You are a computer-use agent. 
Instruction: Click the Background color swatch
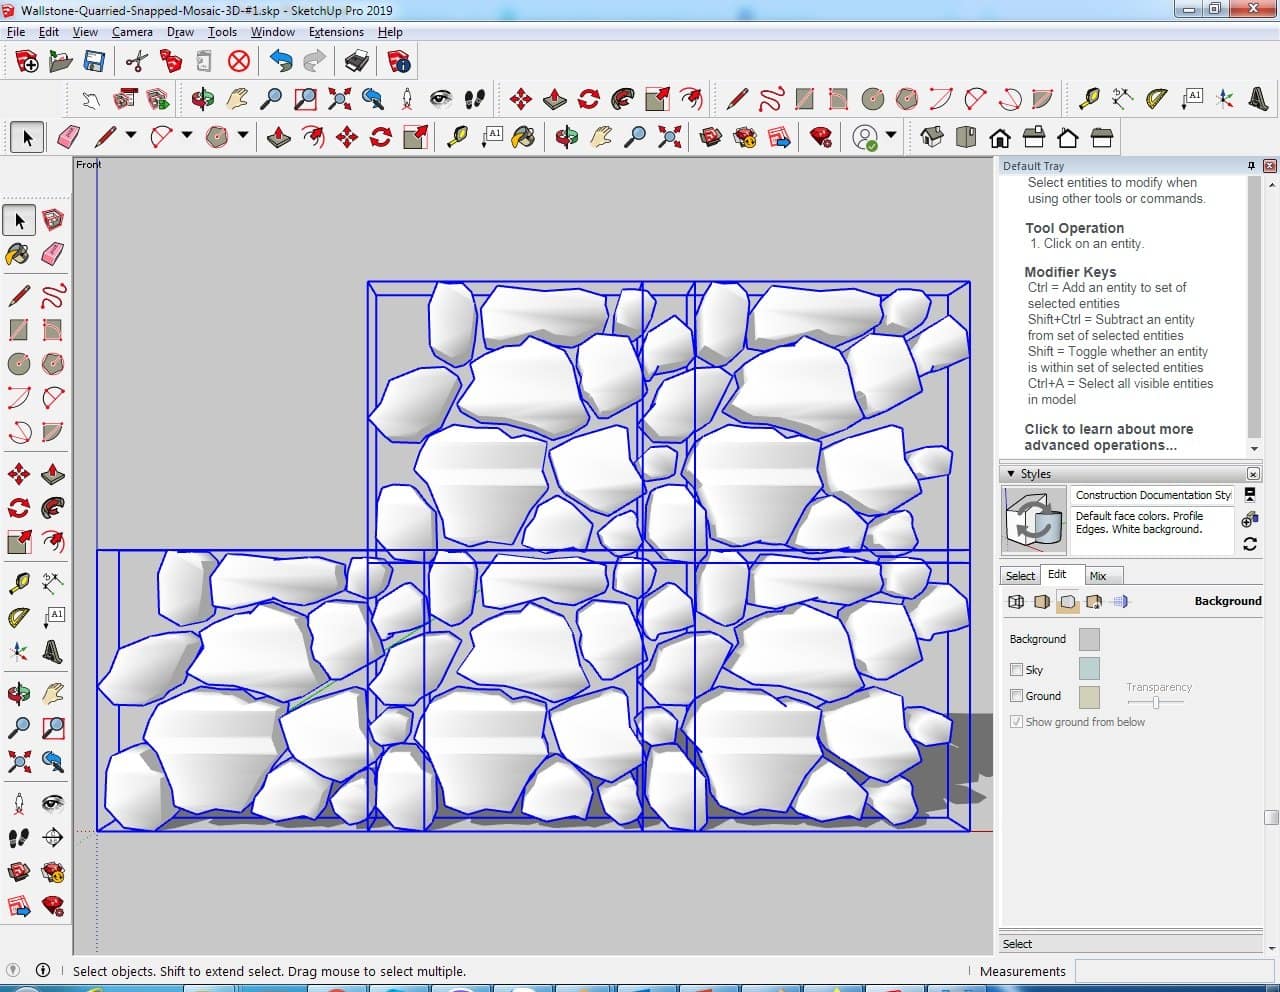1089,639
